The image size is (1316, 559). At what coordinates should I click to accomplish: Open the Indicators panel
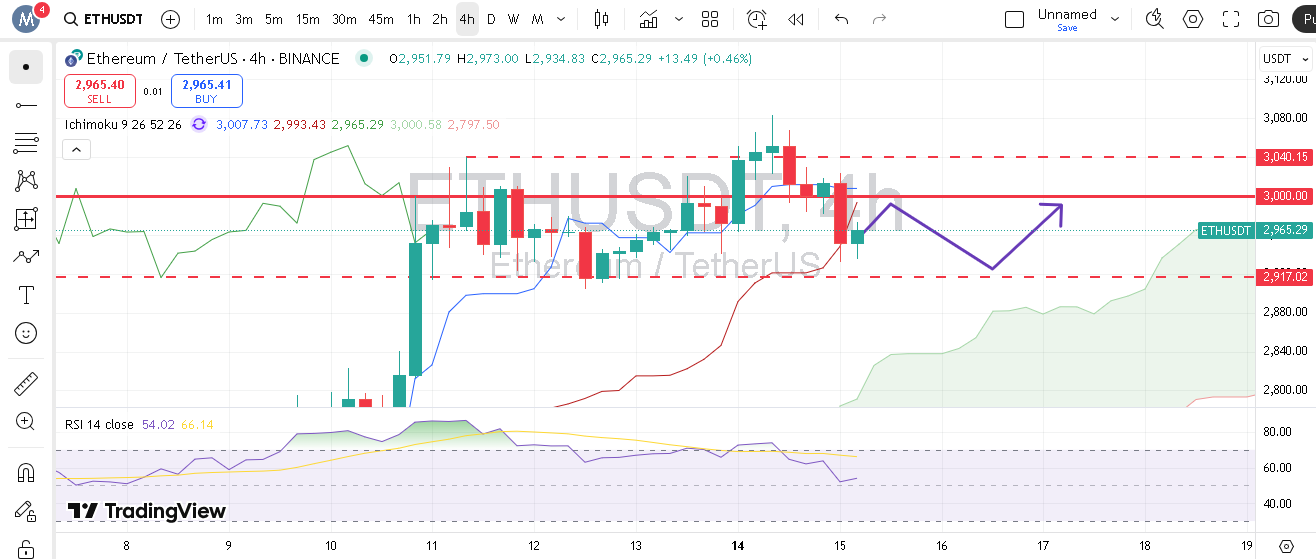(649, 19)
